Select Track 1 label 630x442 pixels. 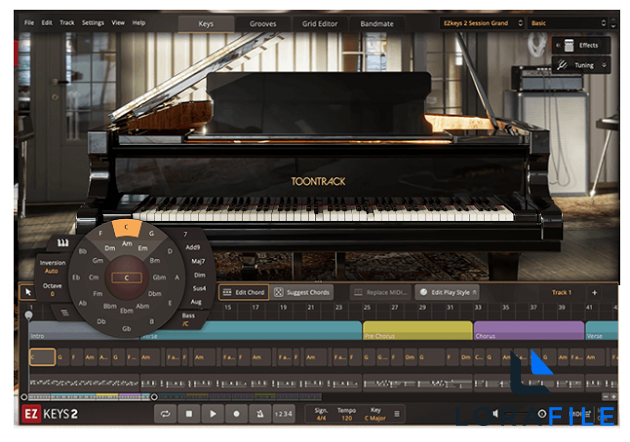(561, 293)
